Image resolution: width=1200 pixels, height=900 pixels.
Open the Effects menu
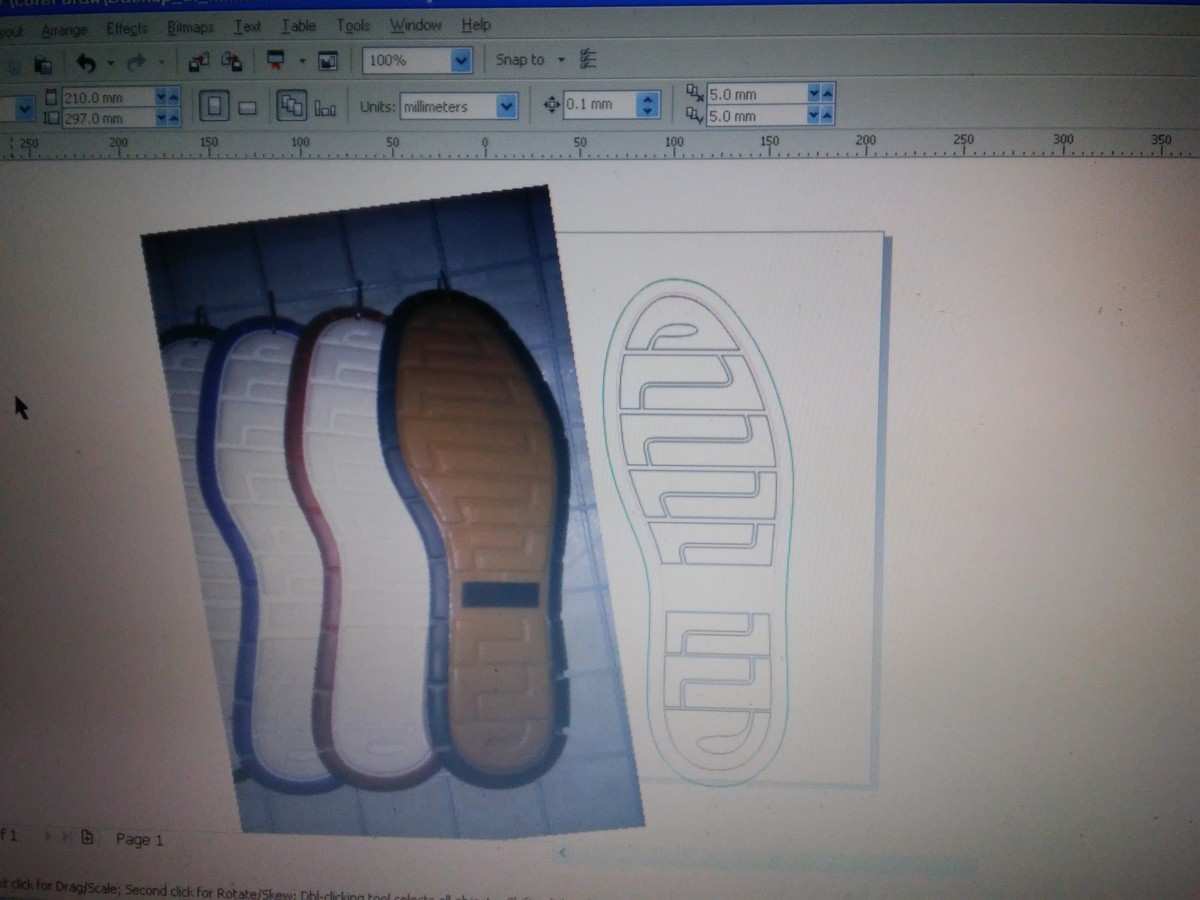click(127, 29)
